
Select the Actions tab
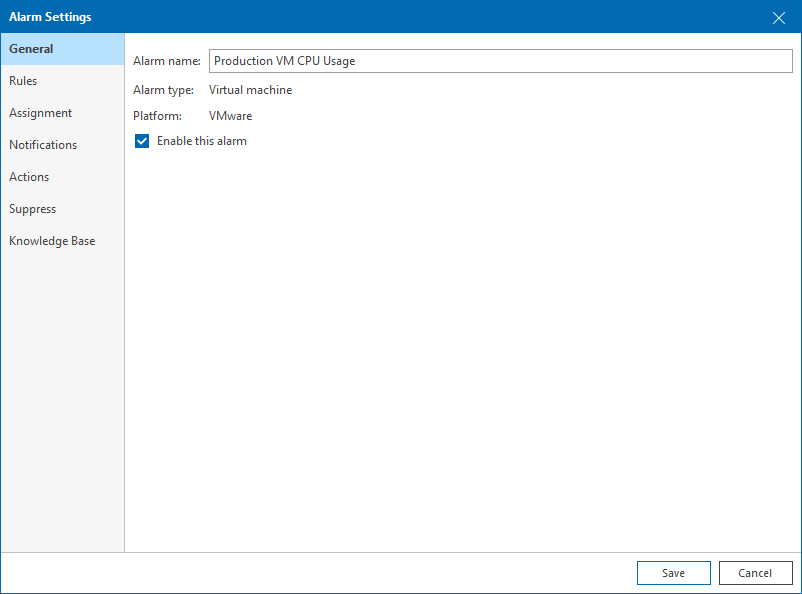point(62,177)
